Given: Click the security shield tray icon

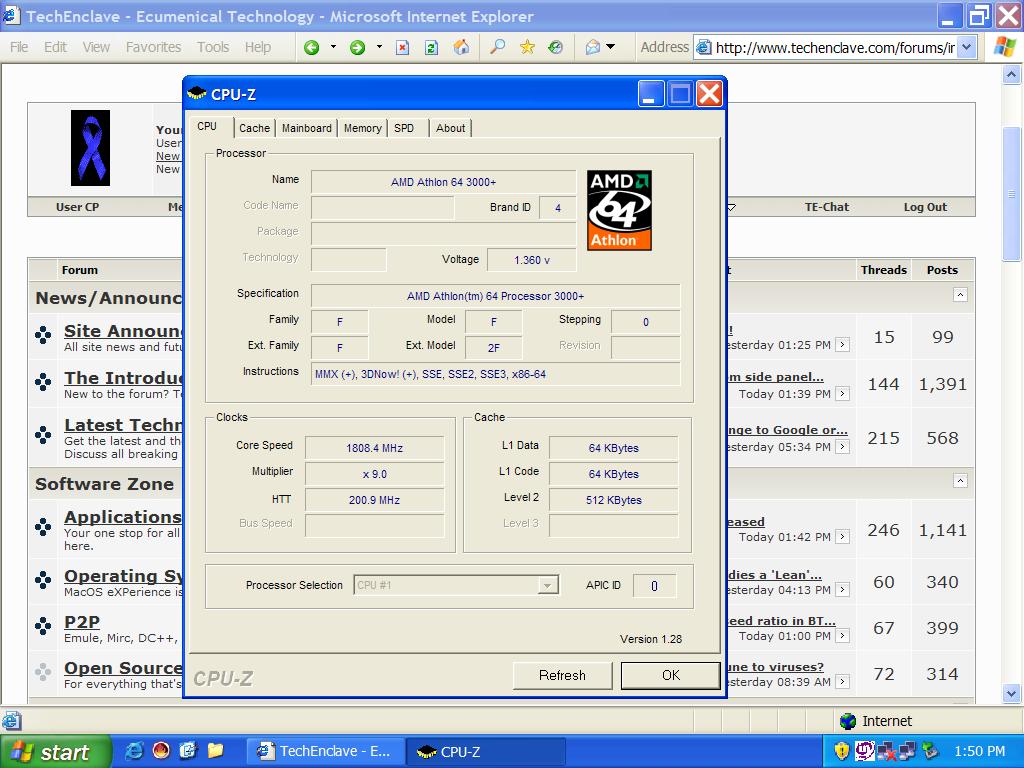Looking at the screenshot, I should click(842, 751).
